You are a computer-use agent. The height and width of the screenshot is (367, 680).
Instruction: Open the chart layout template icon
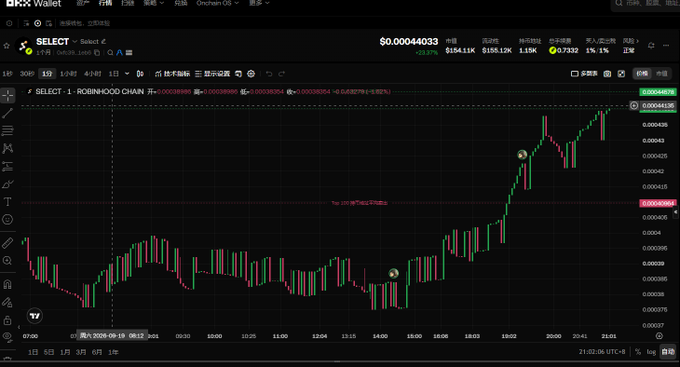tap(238, 74)
